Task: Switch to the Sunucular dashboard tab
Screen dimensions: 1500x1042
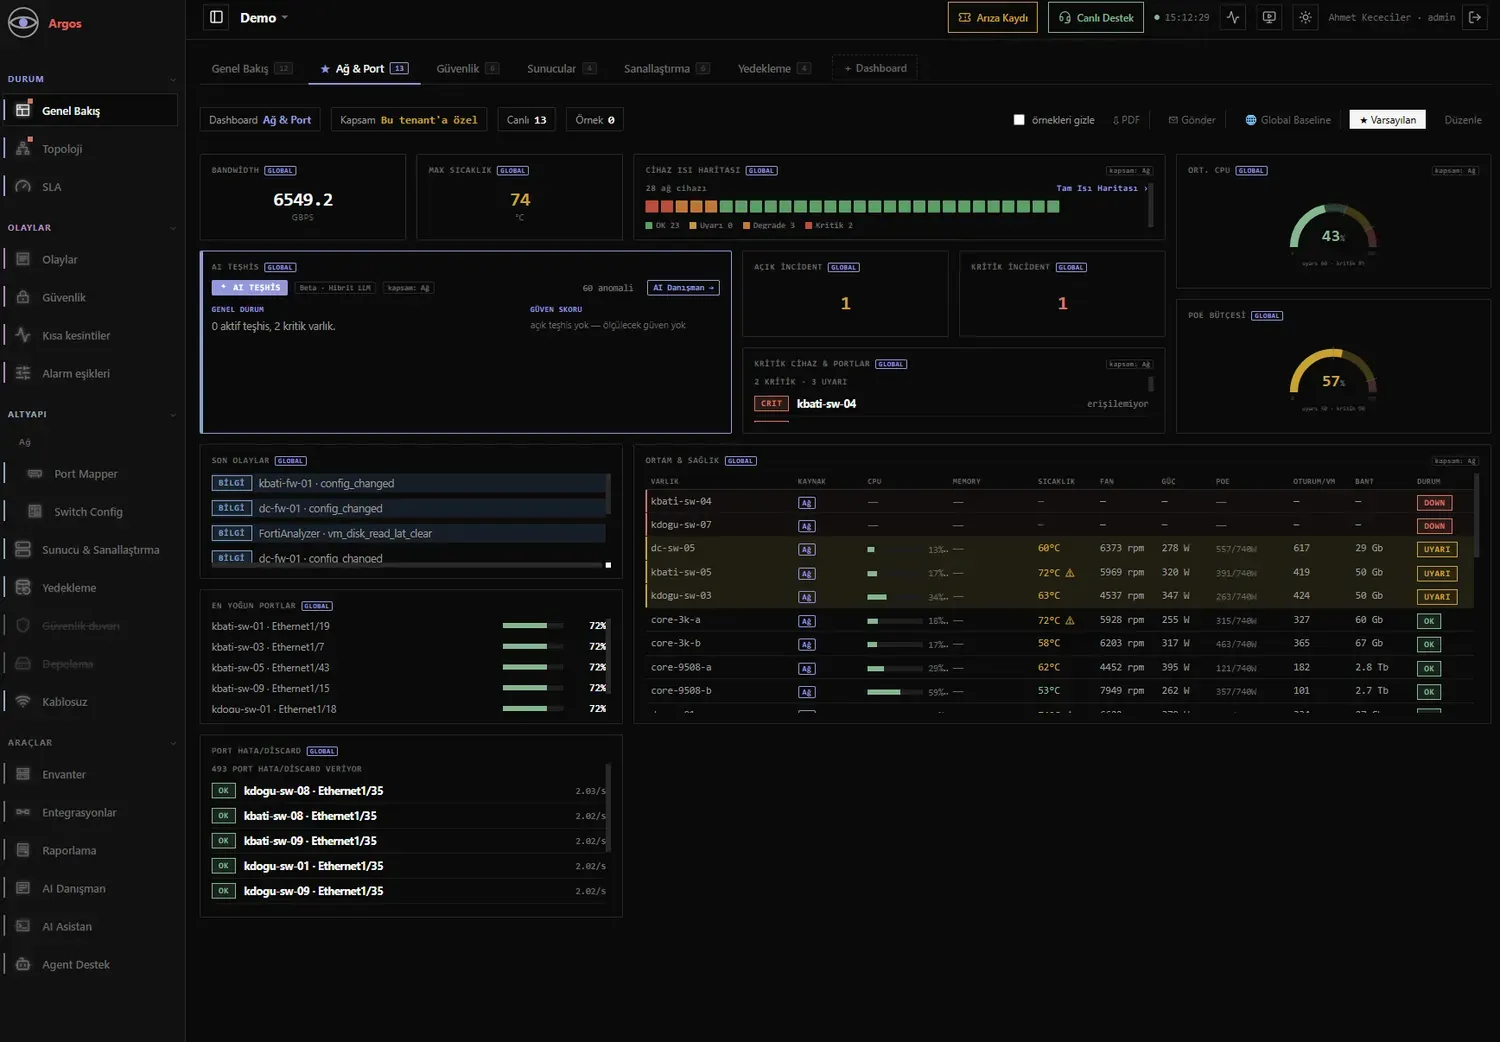Action: [x=561, y=68]
